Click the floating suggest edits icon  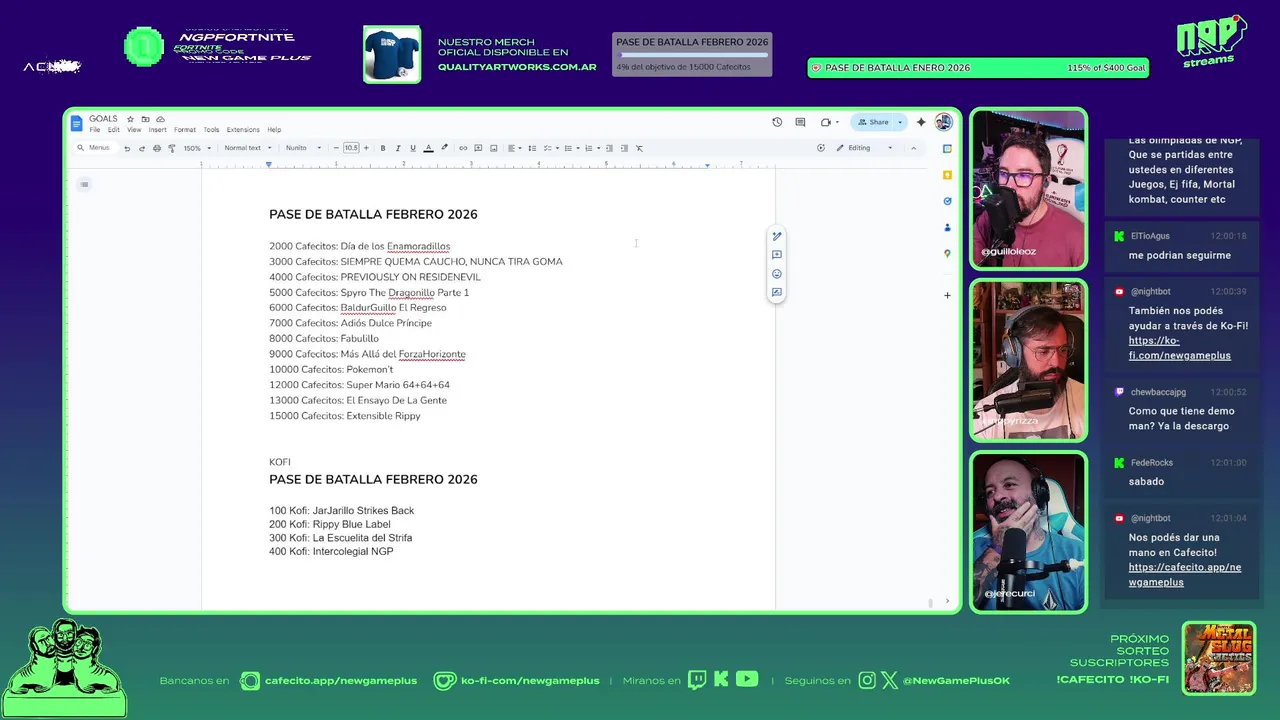[x=776, y=293]
